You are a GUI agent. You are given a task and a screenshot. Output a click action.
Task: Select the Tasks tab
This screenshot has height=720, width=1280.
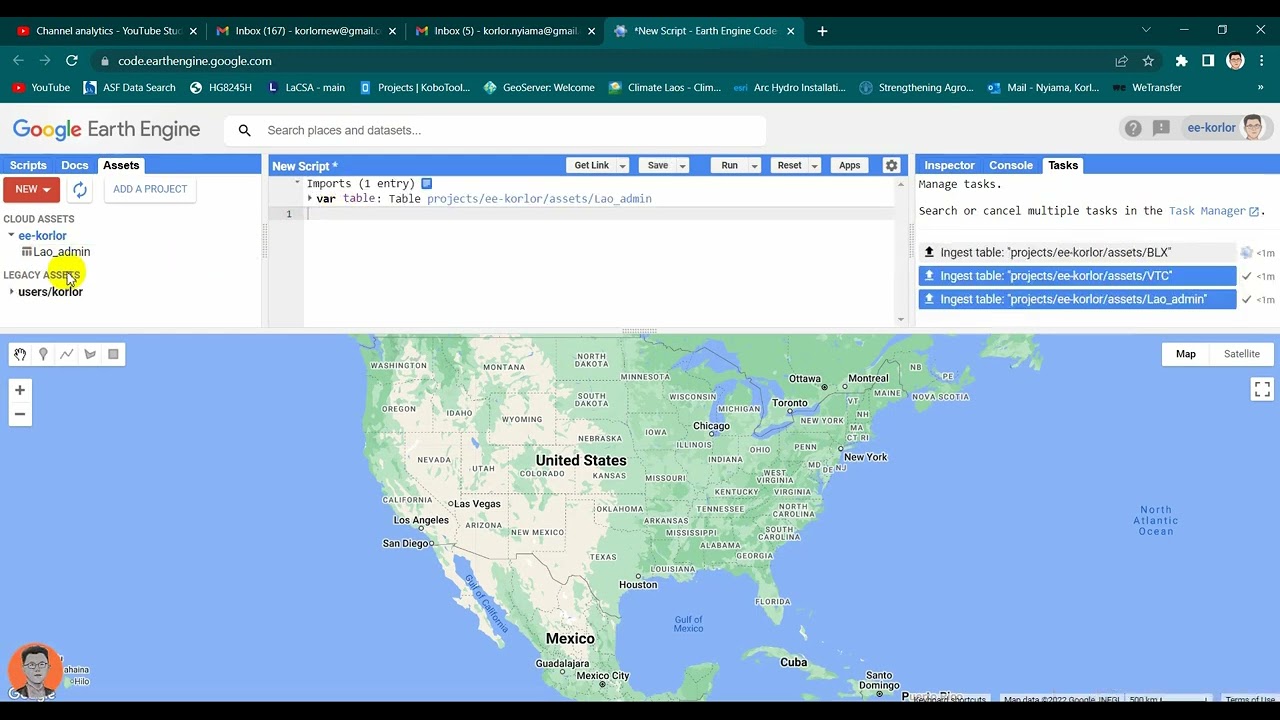(1063, 165)
